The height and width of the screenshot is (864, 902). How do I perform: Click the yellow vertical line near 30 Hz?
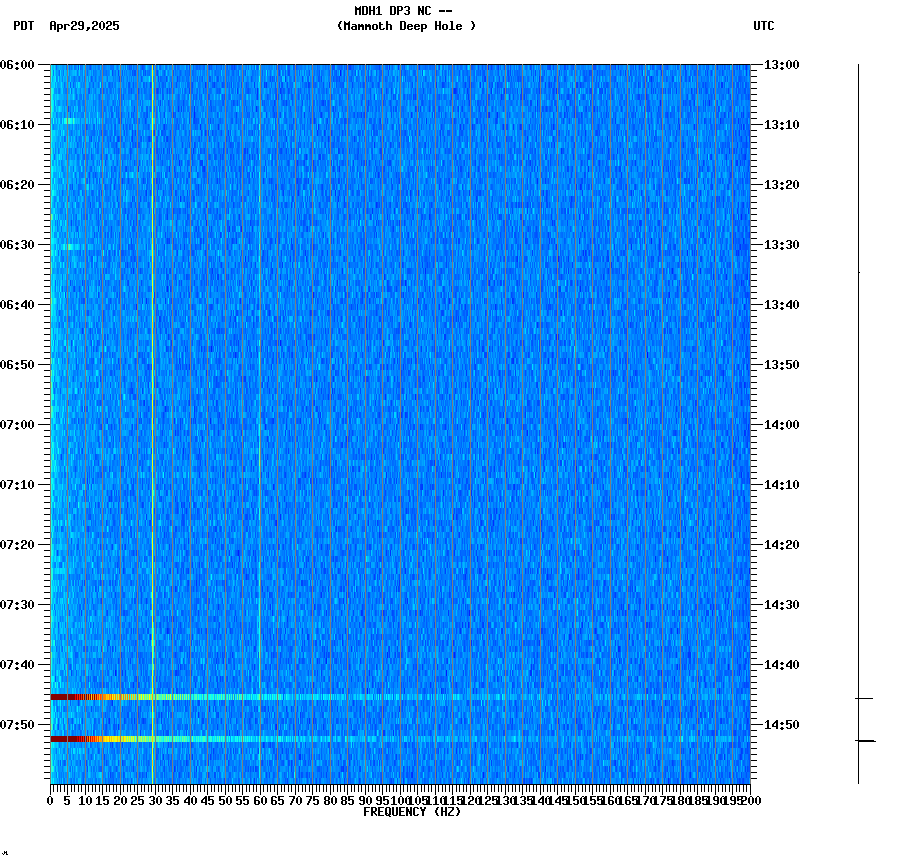(152, 400)
